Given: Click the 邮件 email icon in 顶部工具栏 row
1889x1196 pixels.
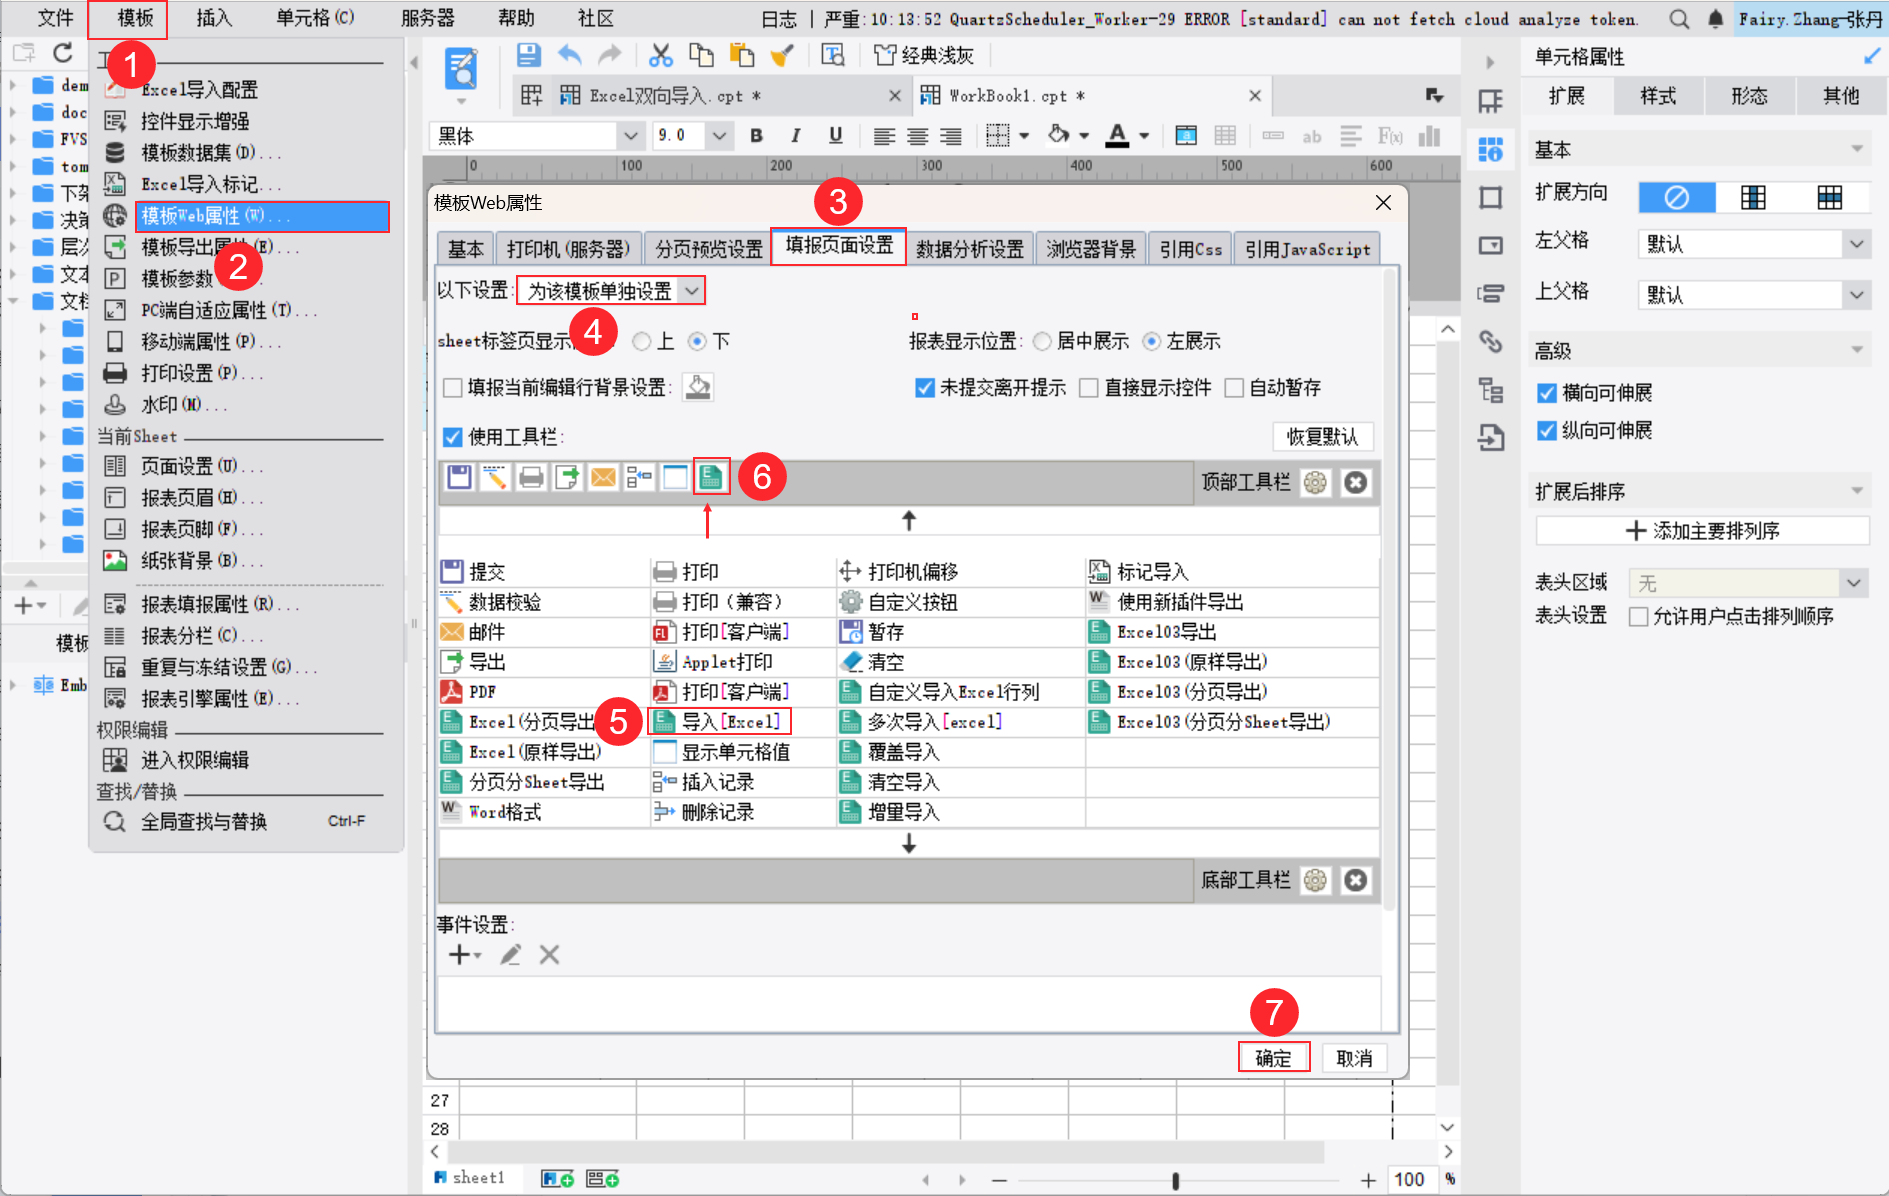Looking at the screenshot, I should point(603,477).
